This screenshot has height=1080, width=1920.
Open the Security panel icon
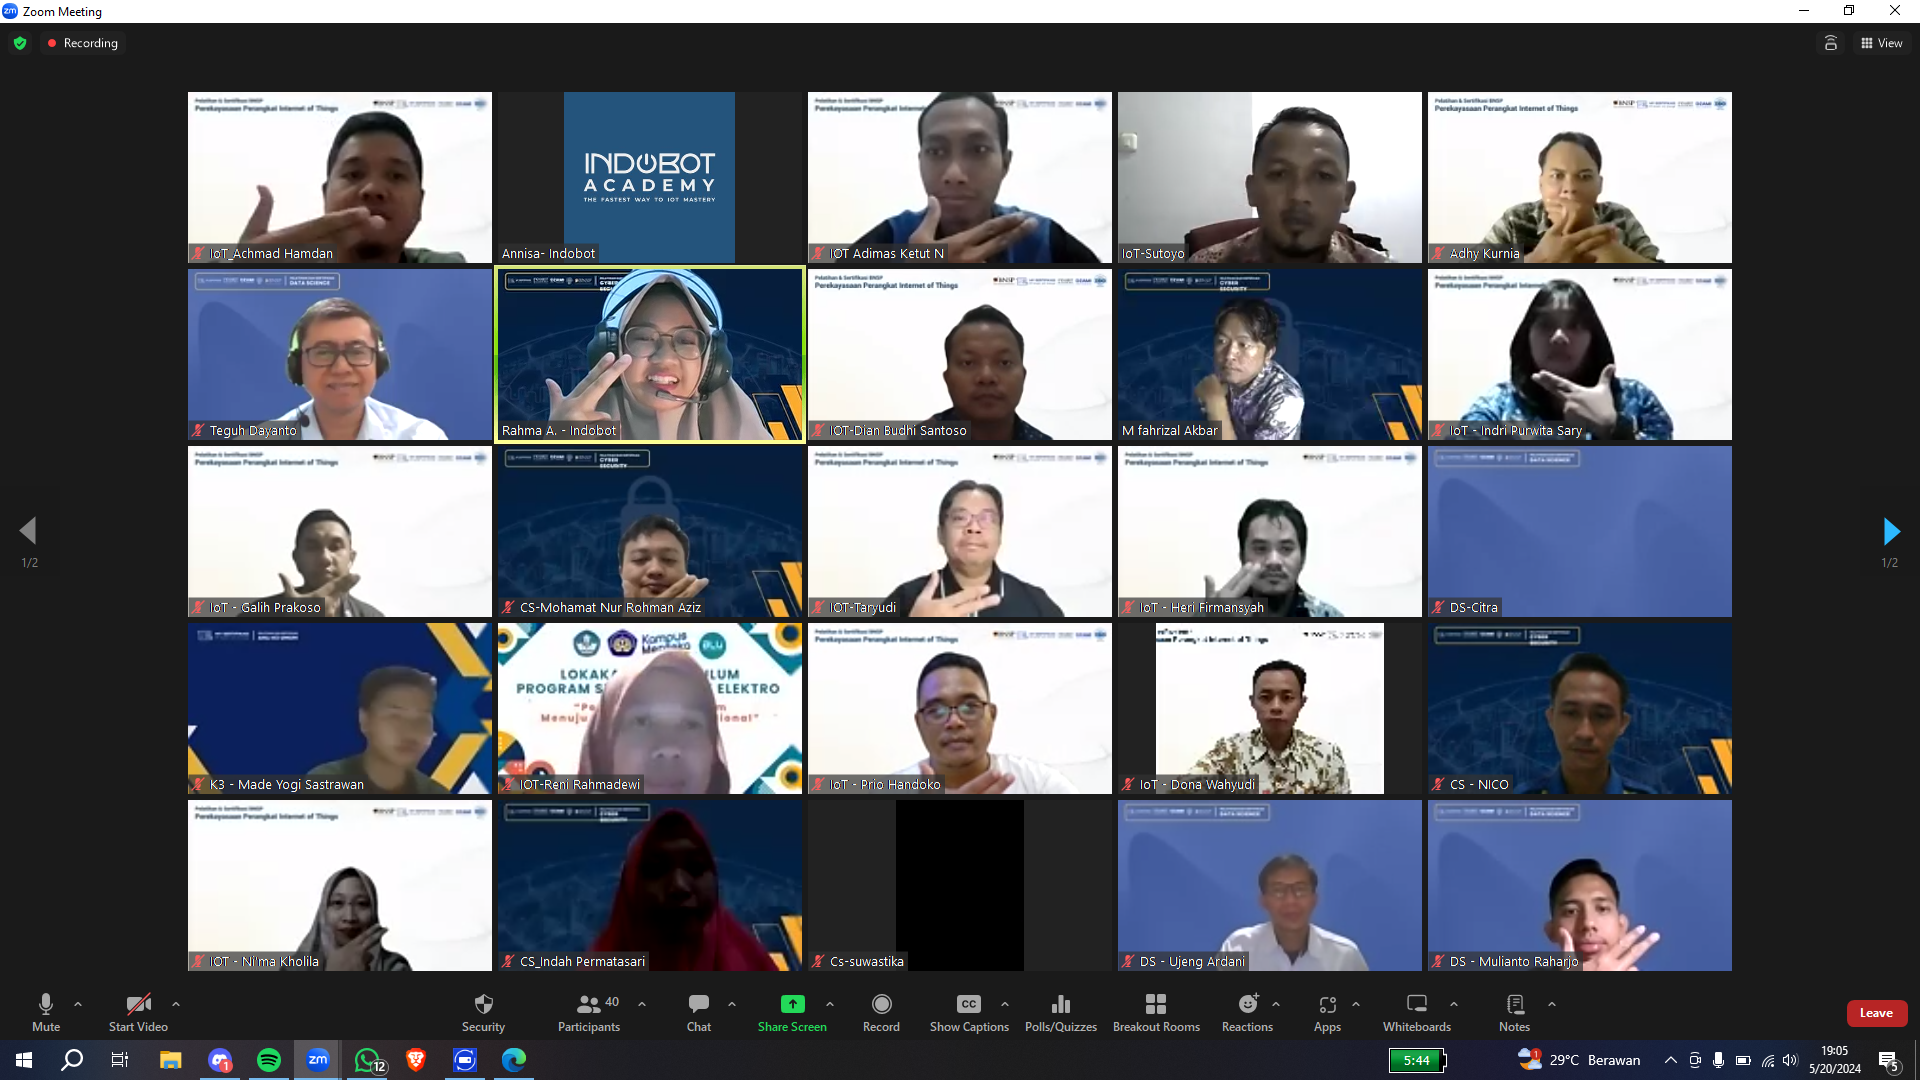483,1011
